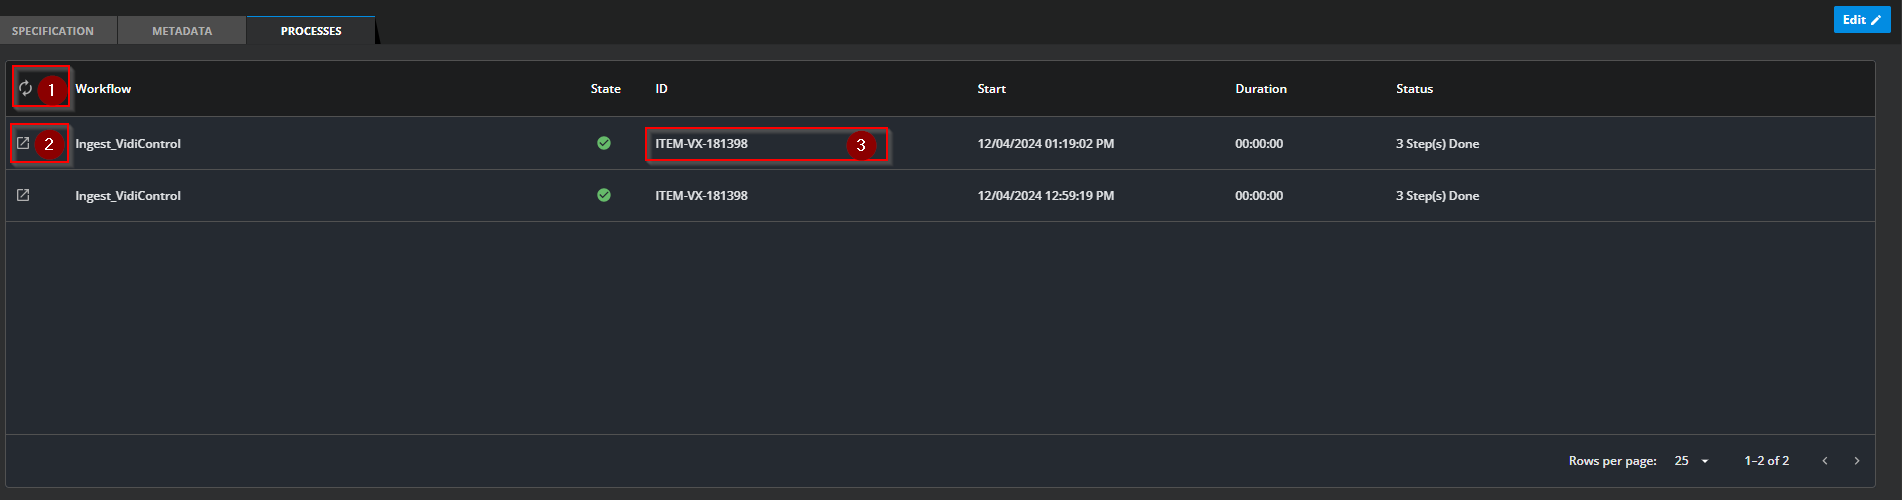Switch to the Specification tab
The height and width of the screenshot is (500, 1902).
tap(53, 31)
